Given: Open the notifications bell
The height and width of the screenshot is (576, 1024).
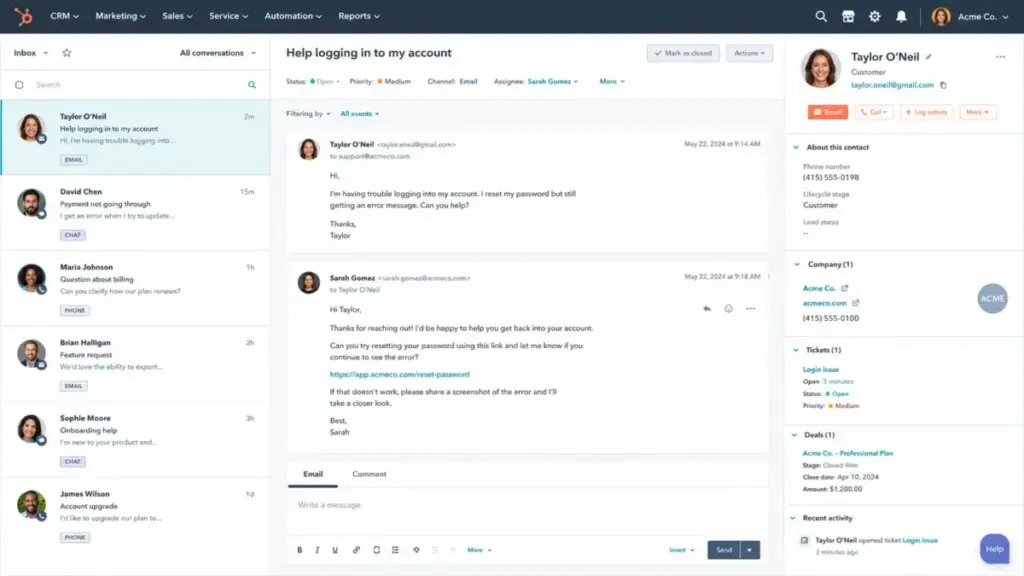Looking at the screenshot, I should click(901, 16).
